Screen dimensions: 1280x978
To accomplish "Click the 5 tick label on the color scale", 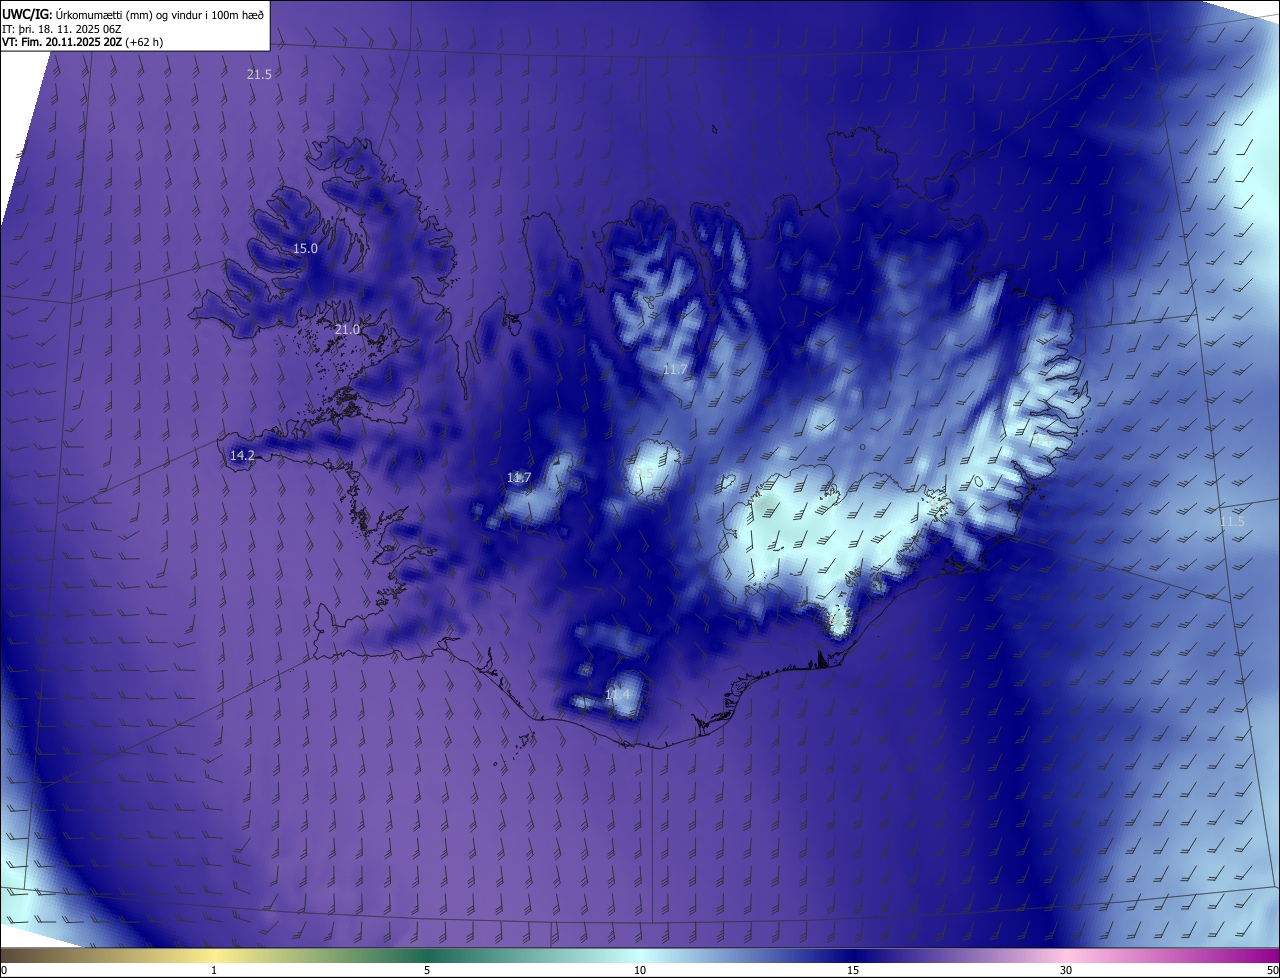I will click(427, 970).
